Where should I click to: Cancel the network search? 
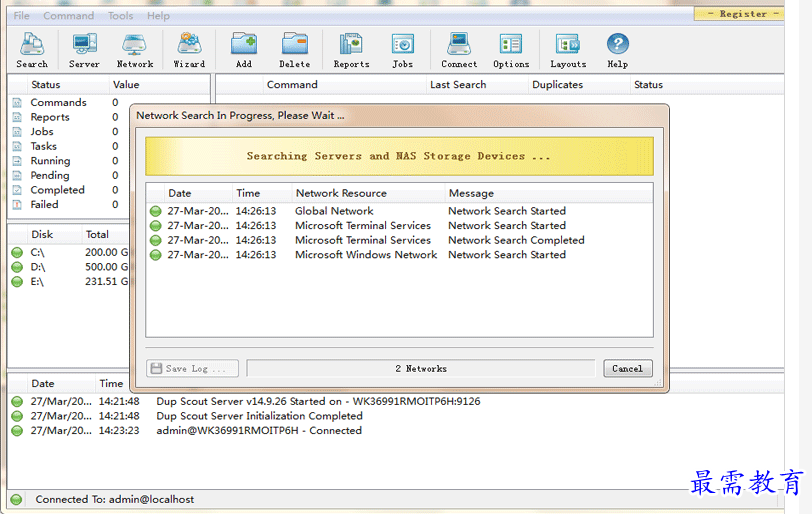(627, 368)
